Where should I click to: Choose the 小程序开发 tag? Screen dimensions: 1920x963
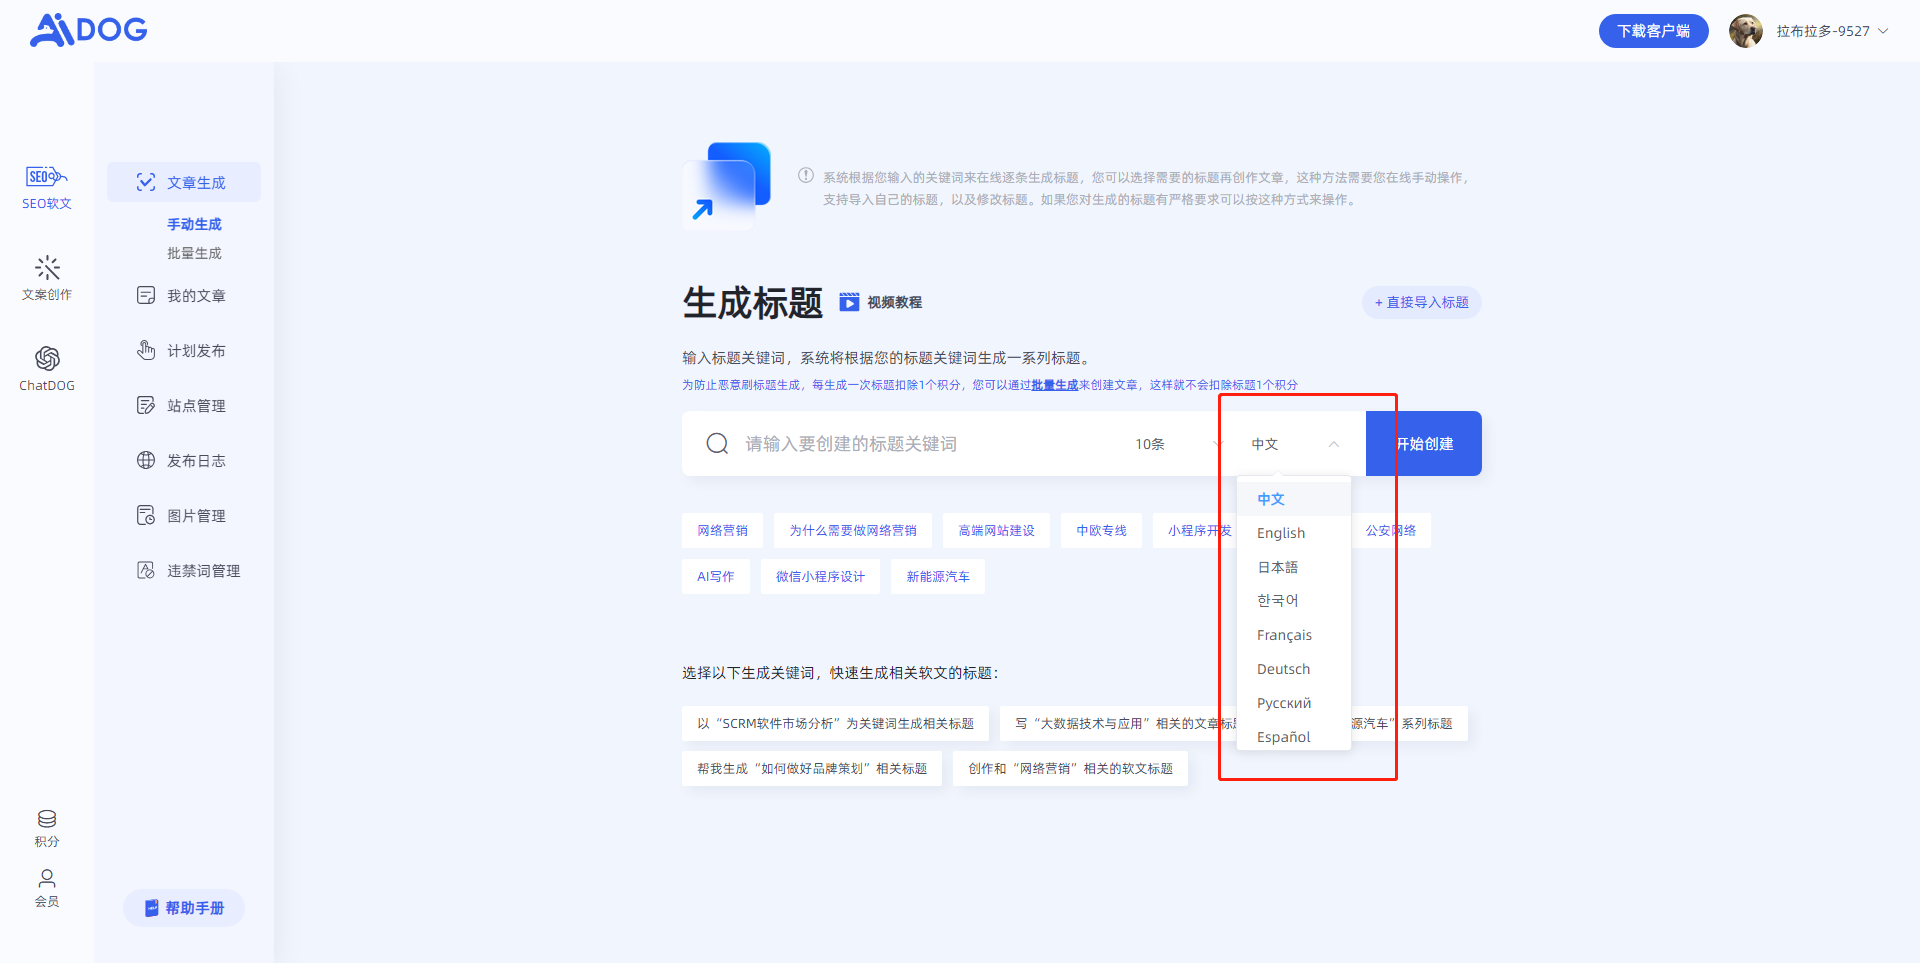[1196, 531]
